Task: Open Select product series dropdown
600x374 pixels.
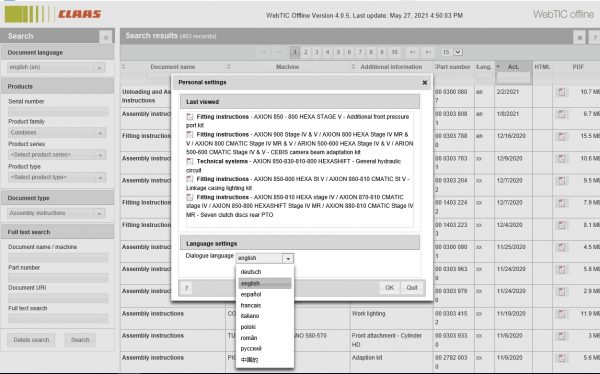Action: tap(100, 155)
